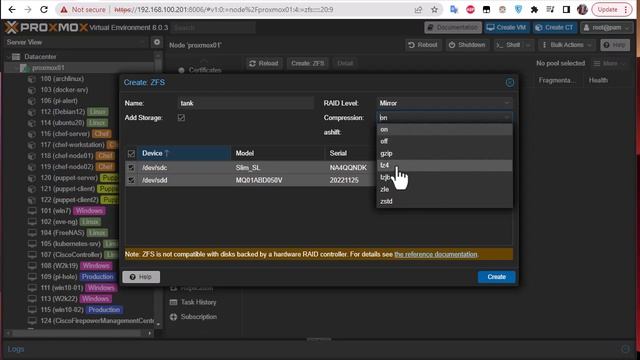Close the Create: ZFS dialog
Viewport: 640px width, 360px height.
pos(510,82)
